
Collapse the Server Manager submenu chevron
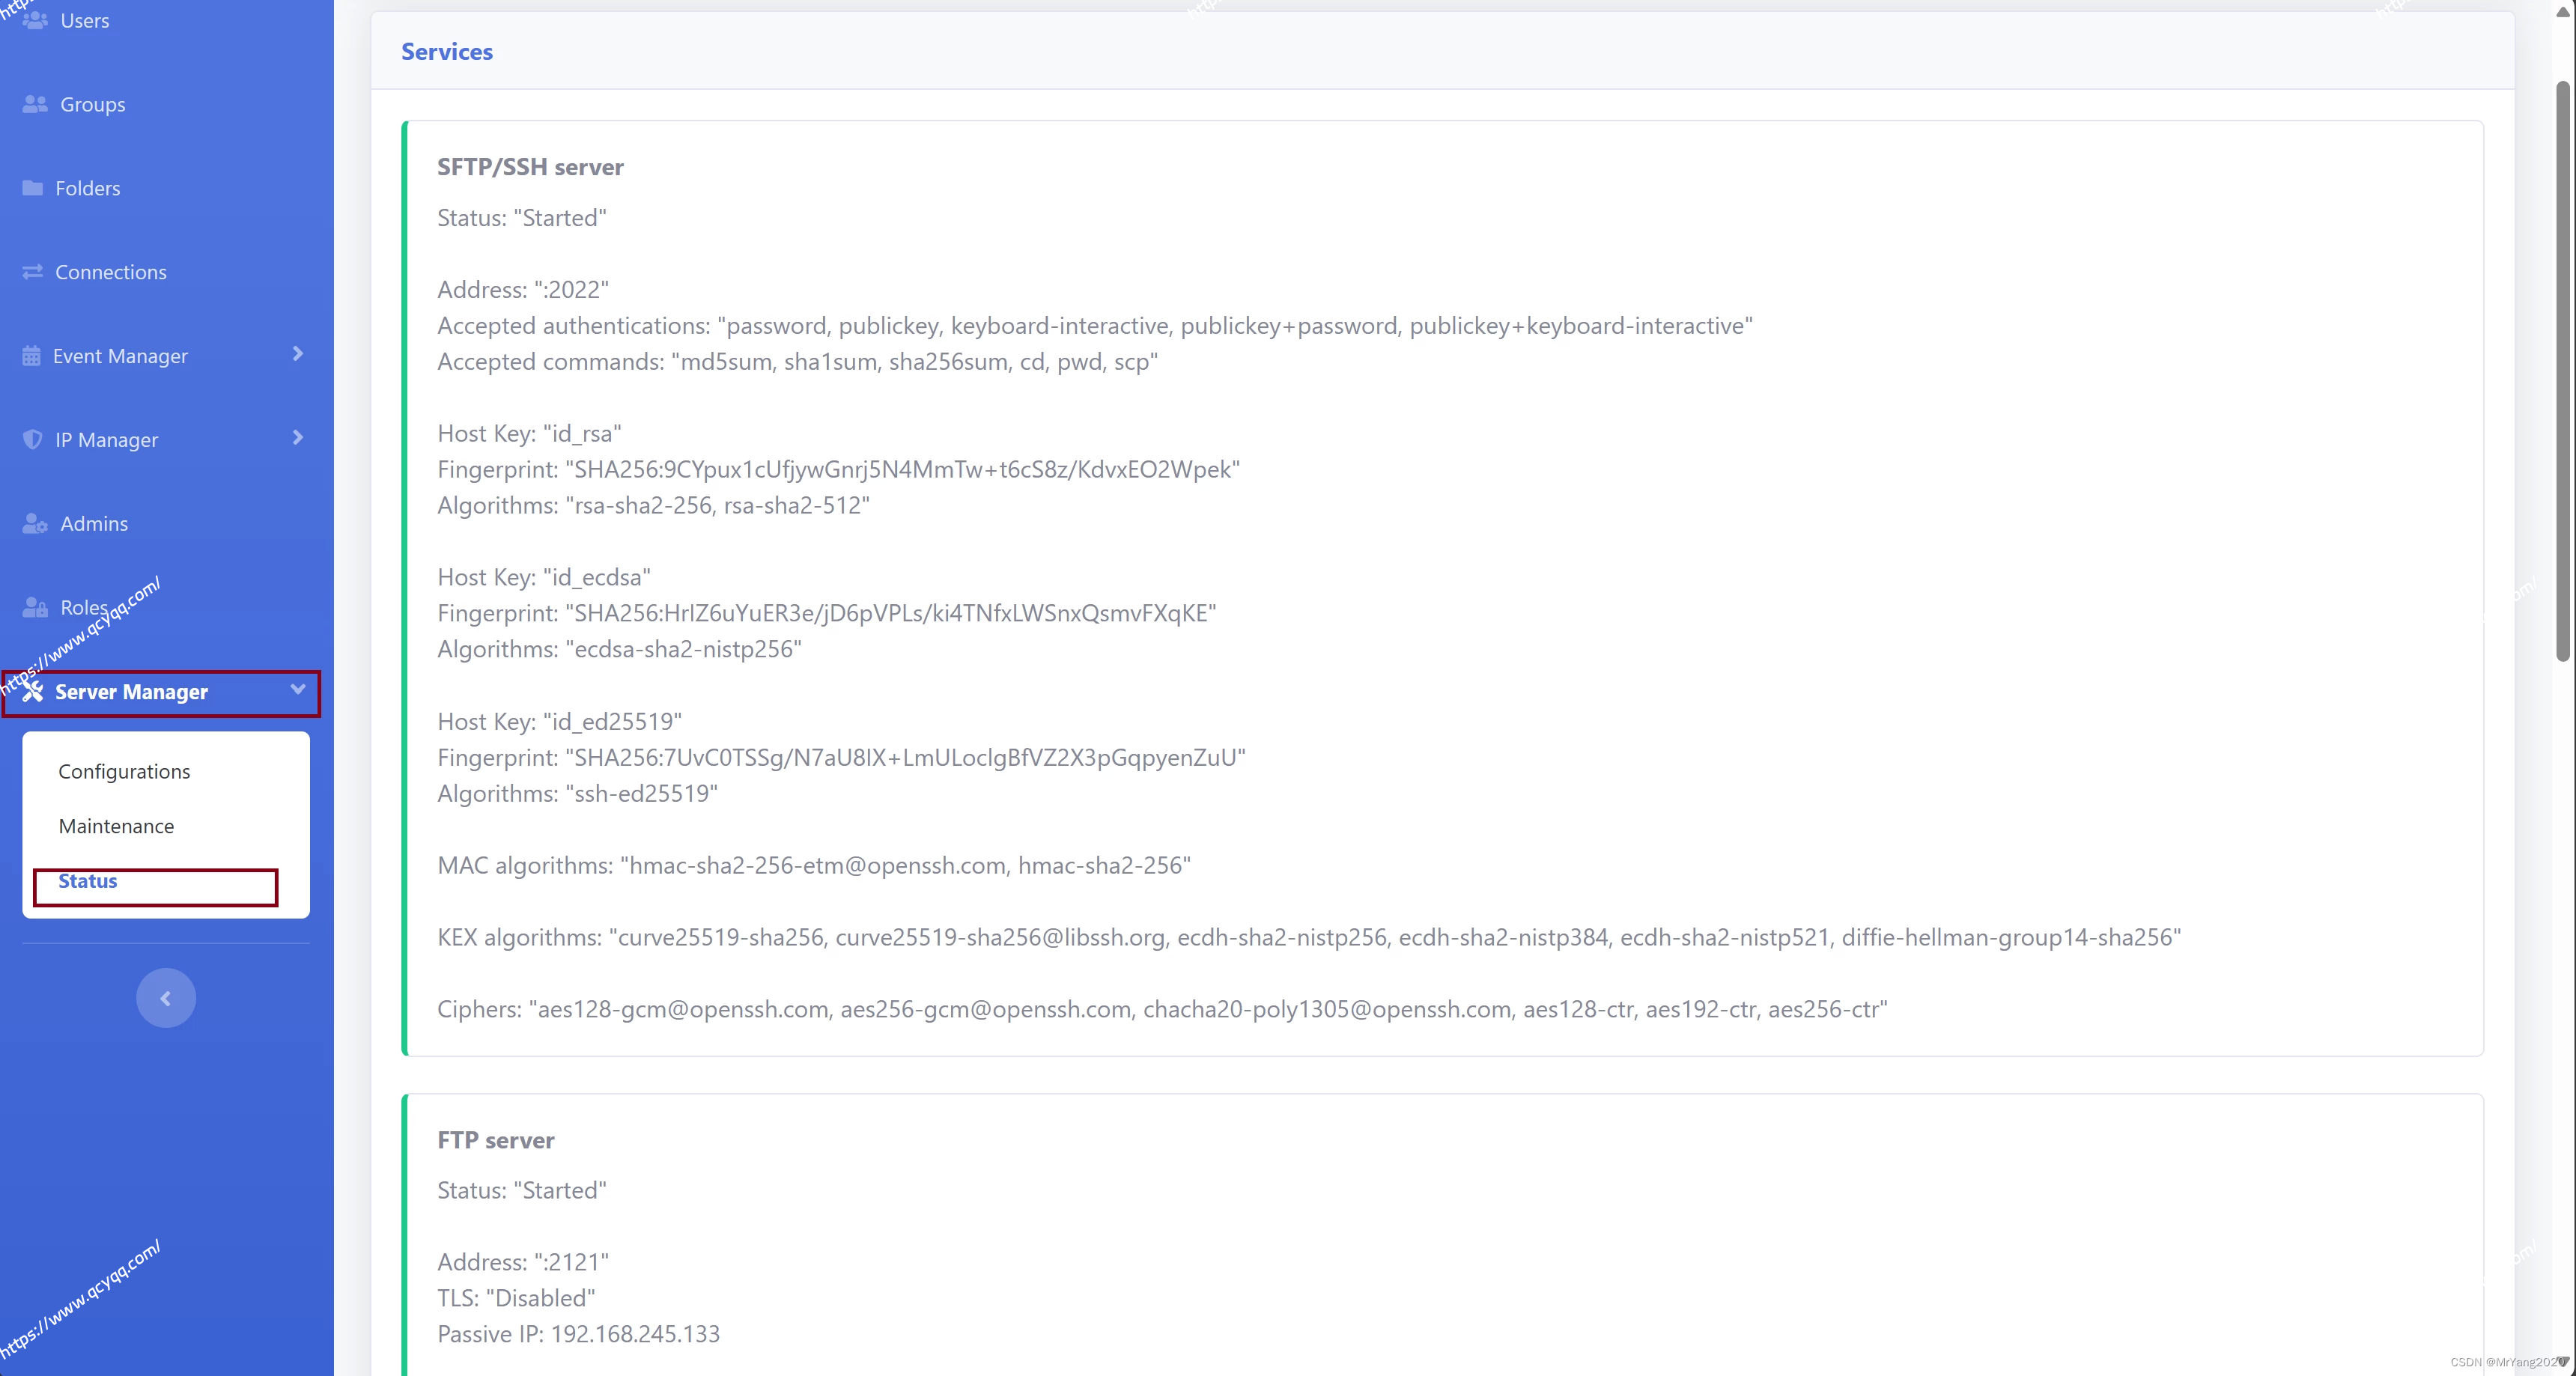(297, 690)
